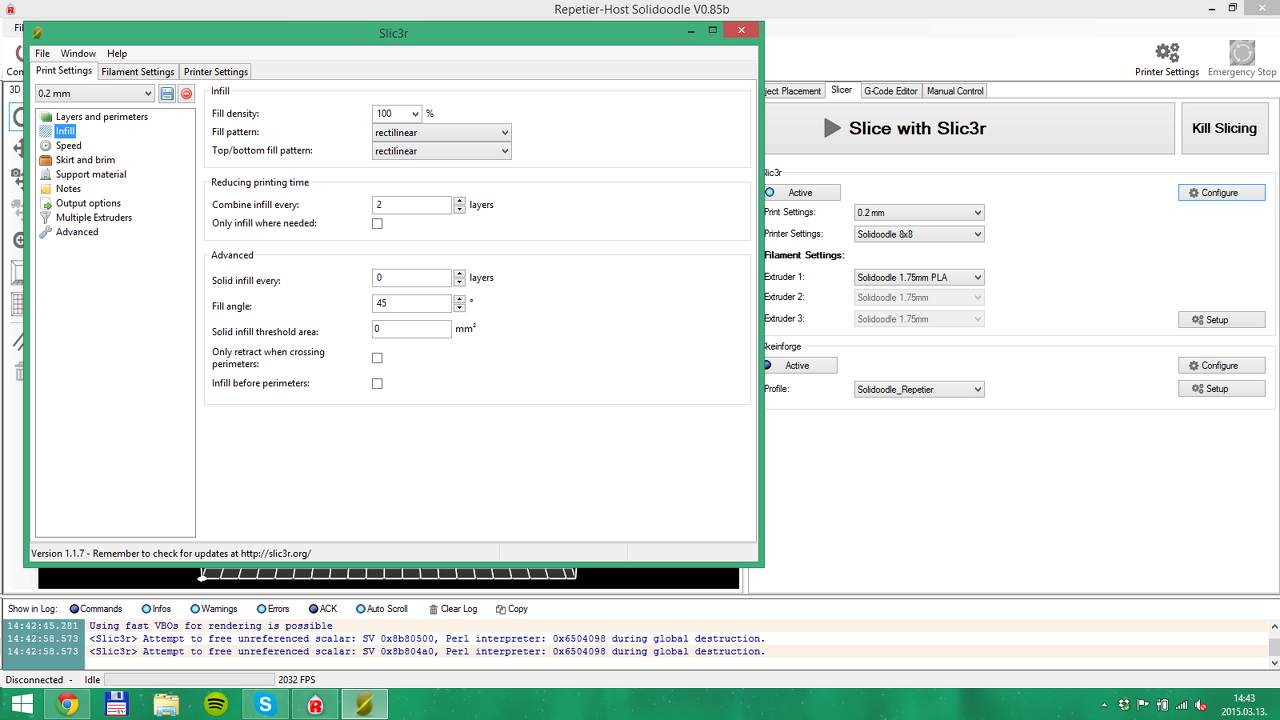Go to Skirt and brim settings
The image size is (1280, 720).
tap(85, 160)
